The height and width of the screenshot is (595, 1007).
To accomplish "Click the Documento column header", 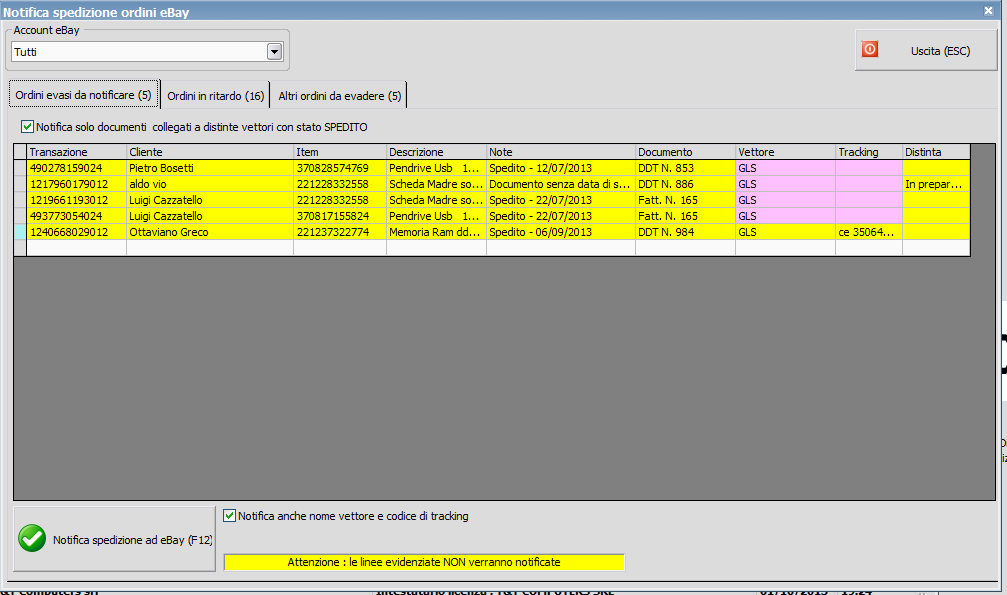I will click(685, 152).
